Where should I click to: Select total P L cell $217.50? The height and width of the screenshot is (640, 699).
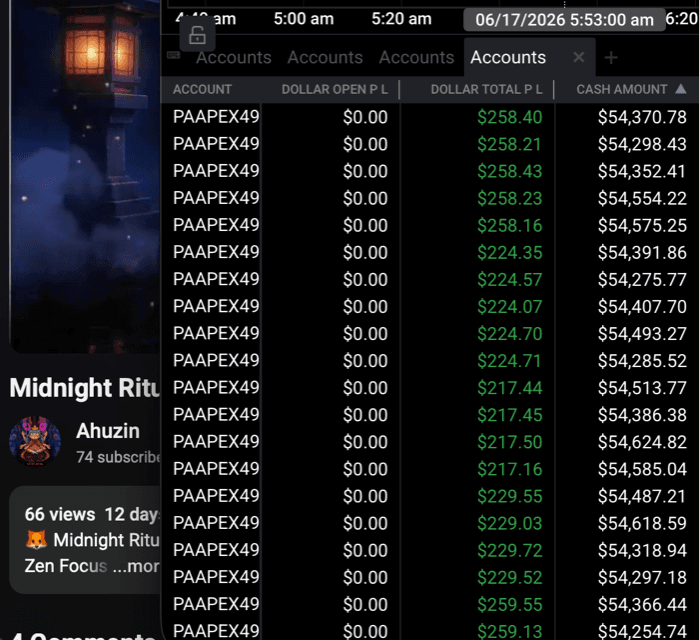[510, 442]
